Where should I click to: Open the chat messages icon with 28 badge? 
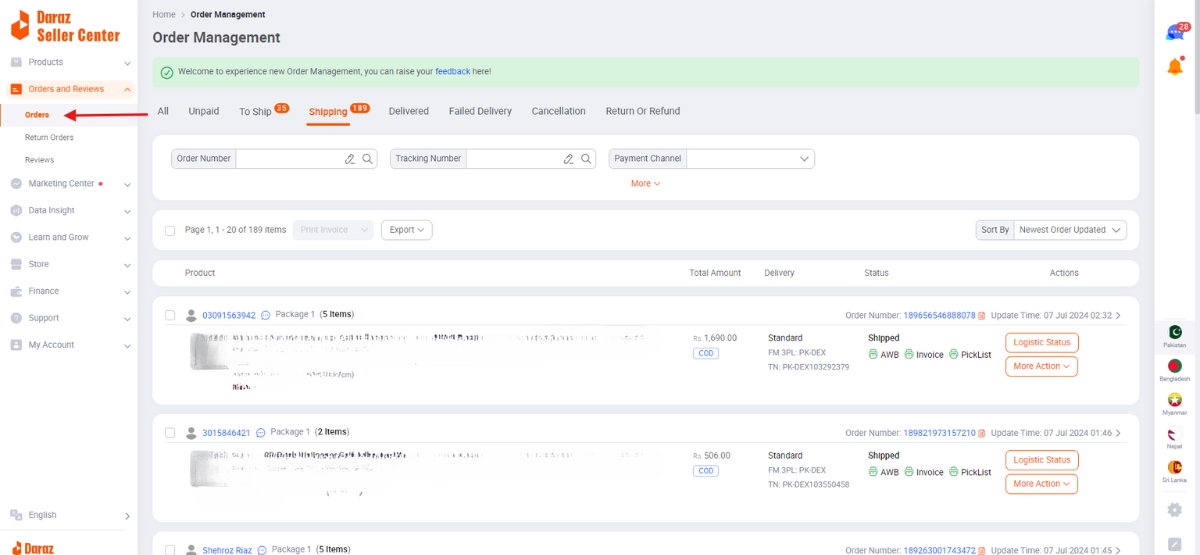(1175, 33)
